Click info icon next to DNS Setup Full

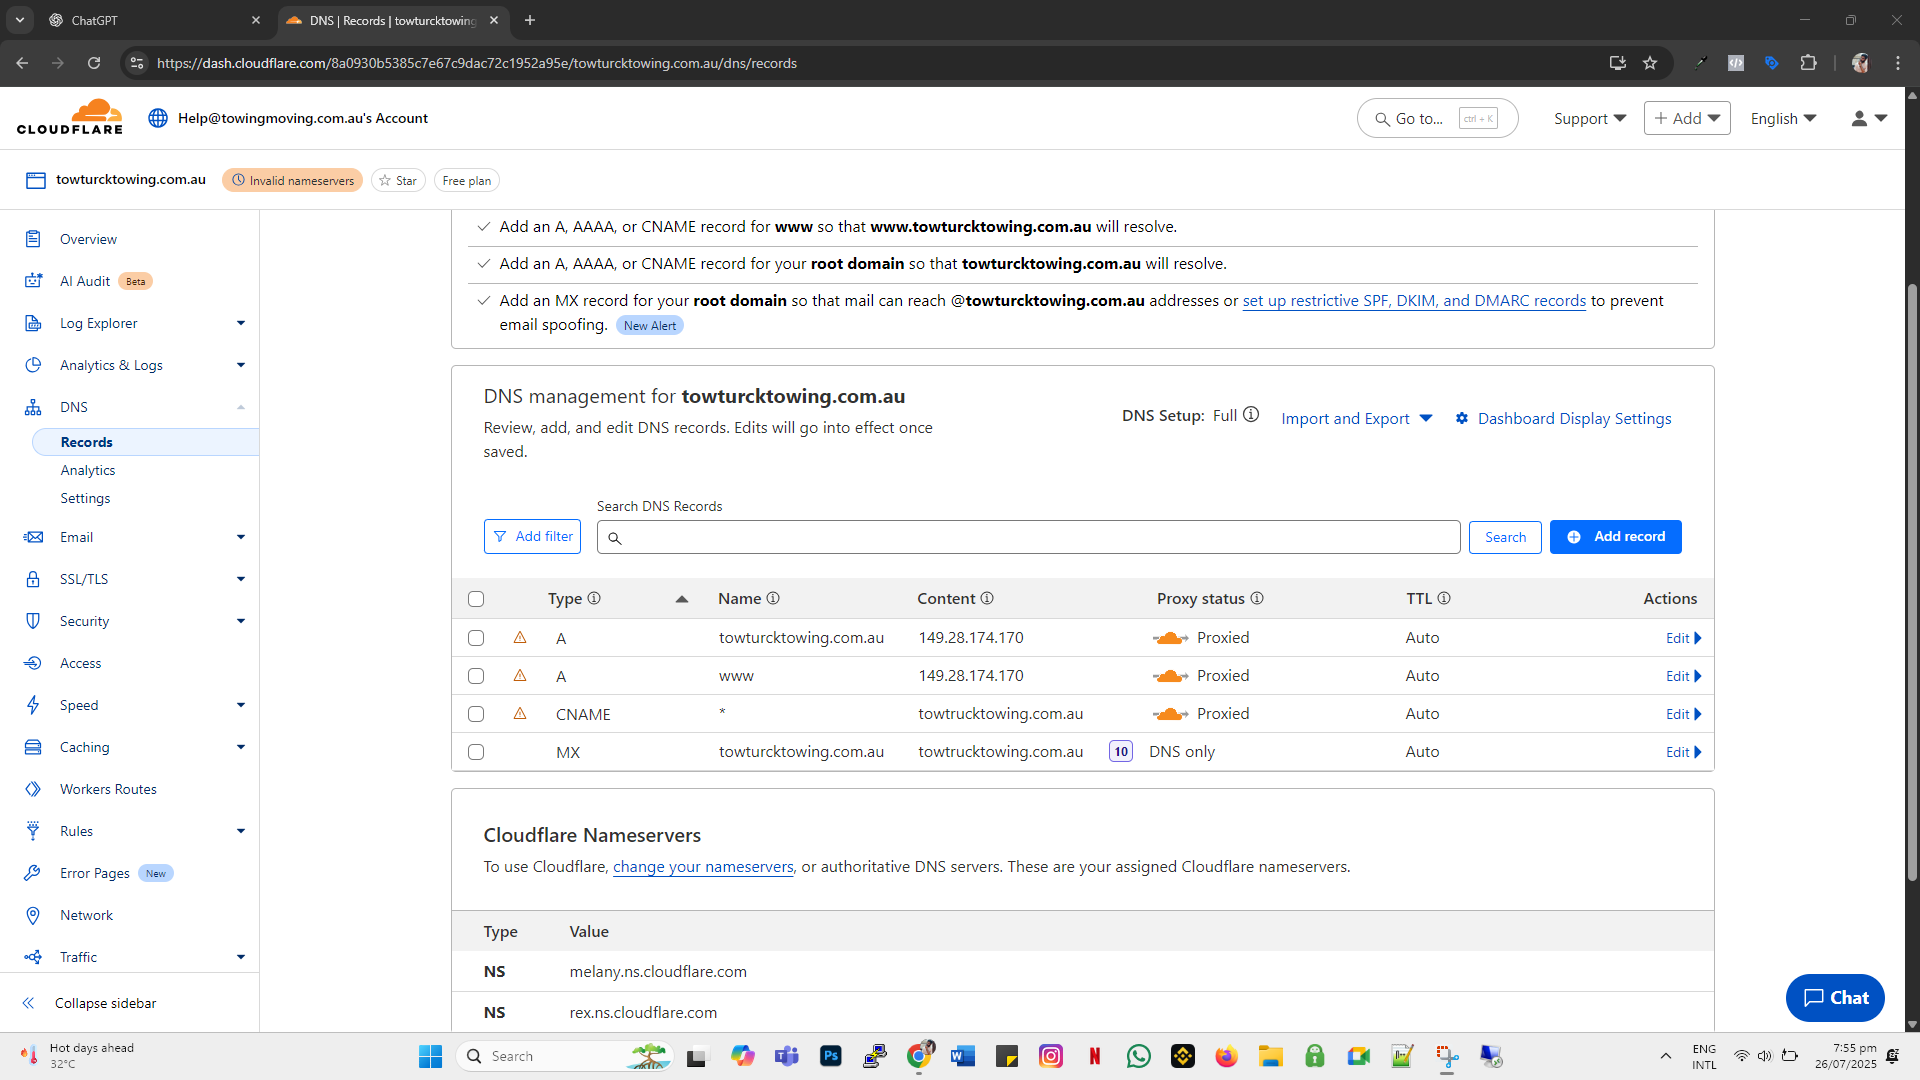coord(1251,415)
